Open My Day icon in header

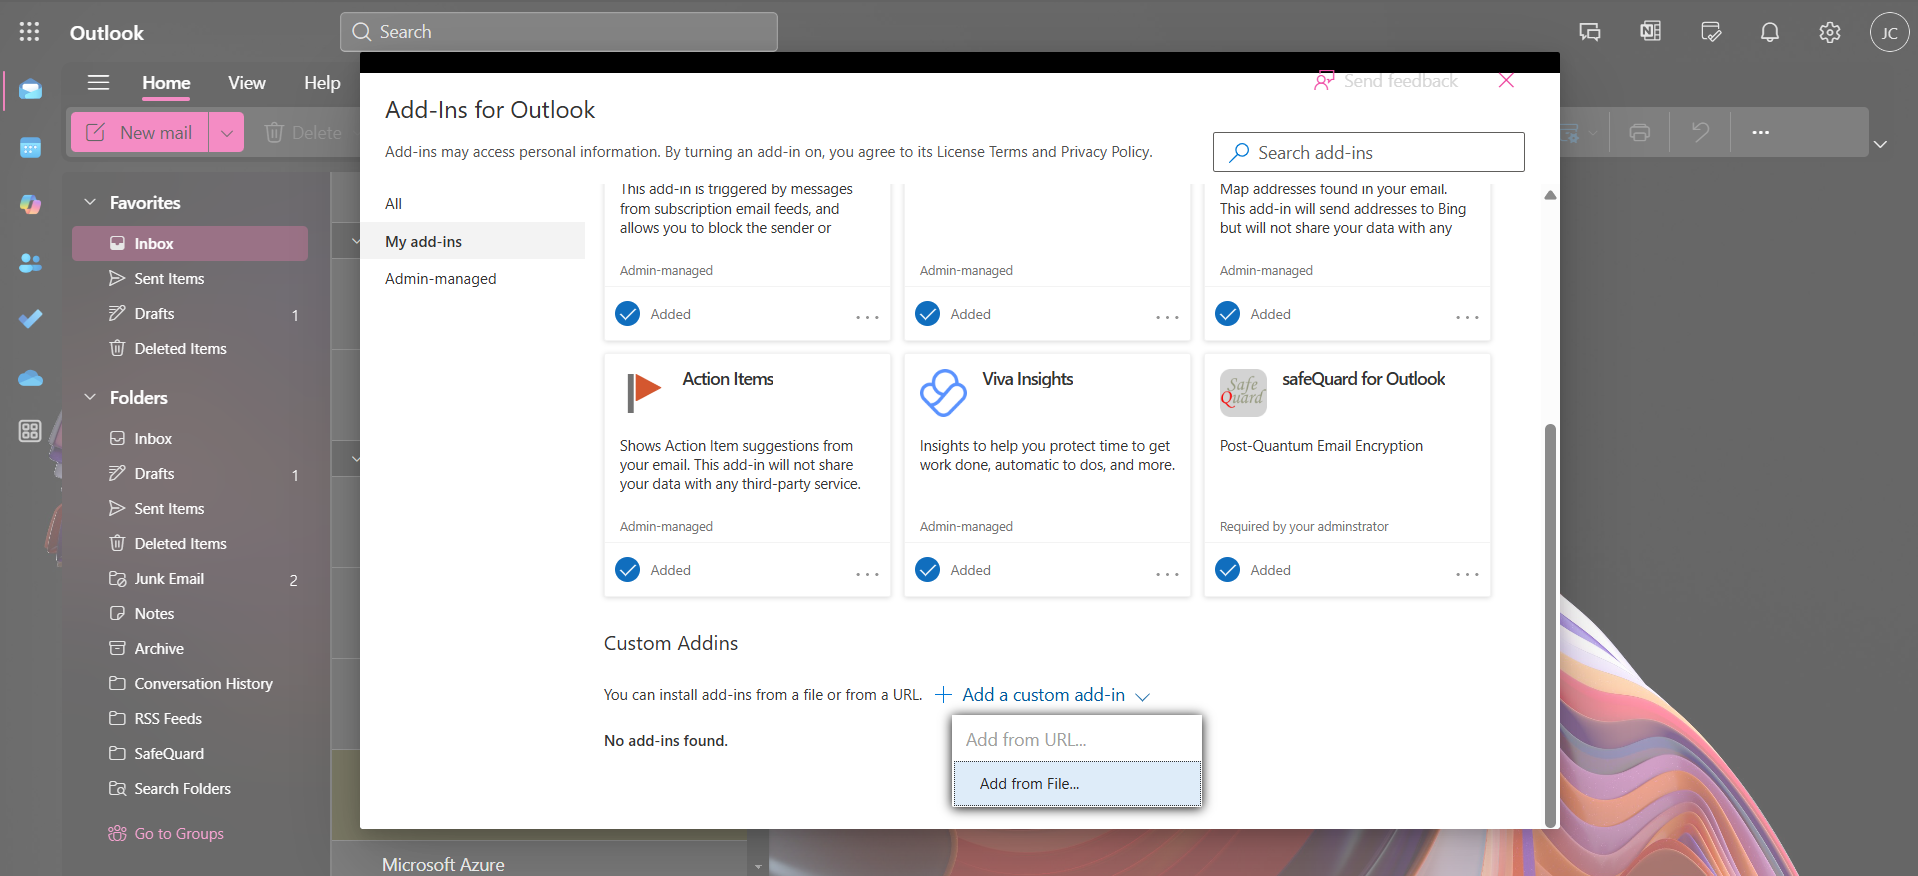[x=1711, y=32]
